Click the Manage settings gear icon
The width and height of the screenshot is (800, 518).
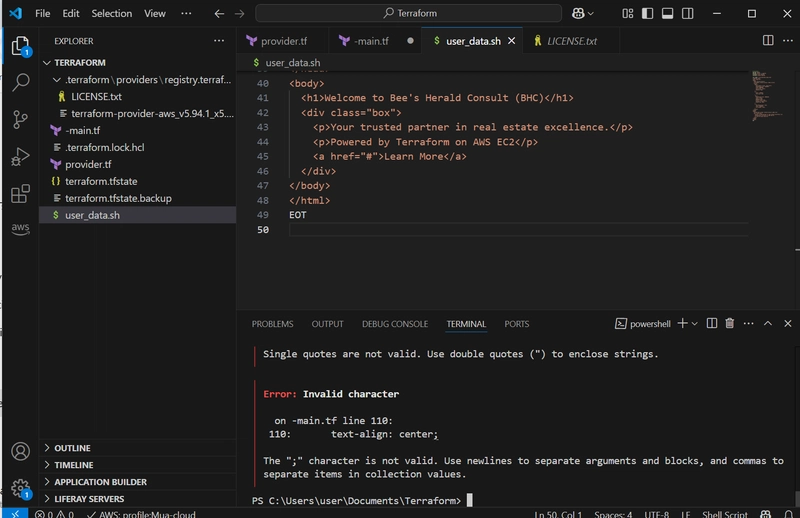pyautogui.click(x=20, y=488)
